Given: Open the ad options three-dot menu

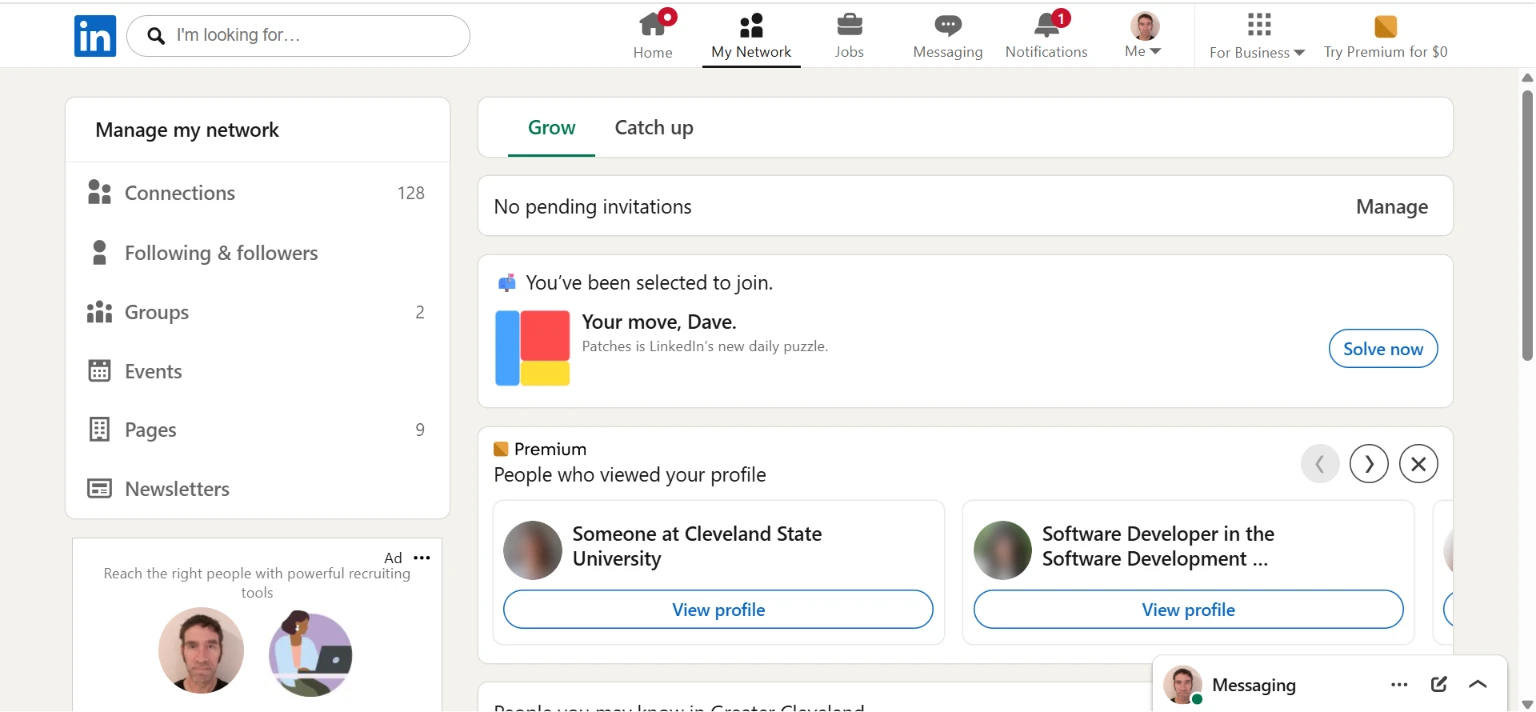Looking at the screenshot, I should point(422,558).
